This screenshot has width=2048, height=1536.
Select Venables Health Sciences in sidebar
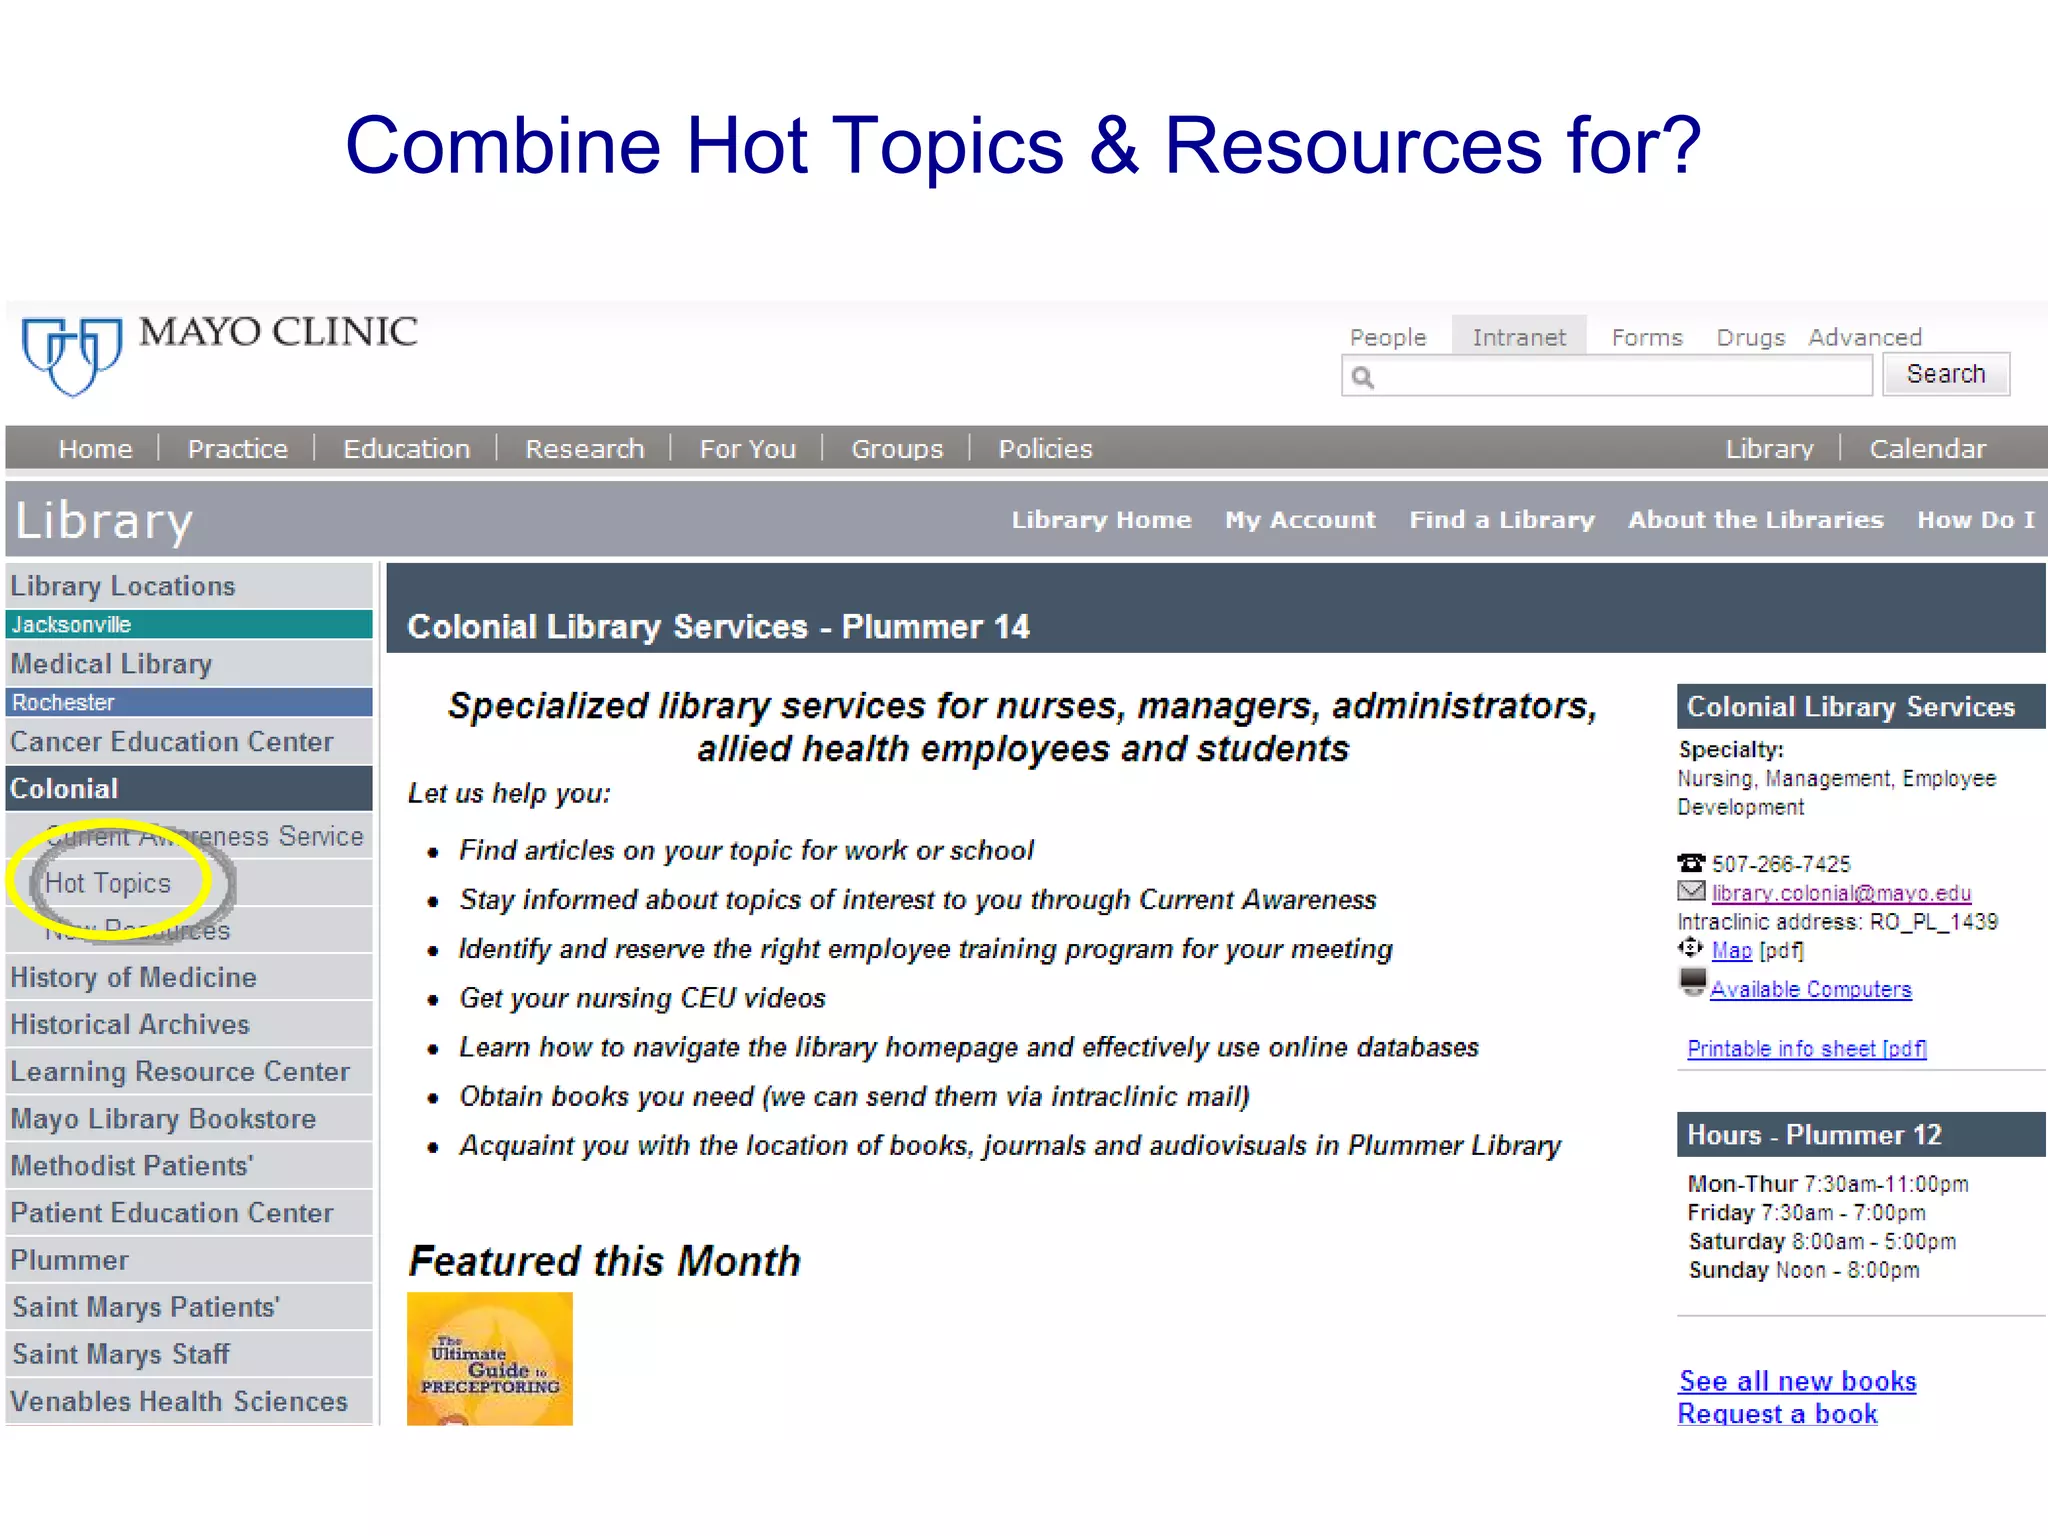189,1401
